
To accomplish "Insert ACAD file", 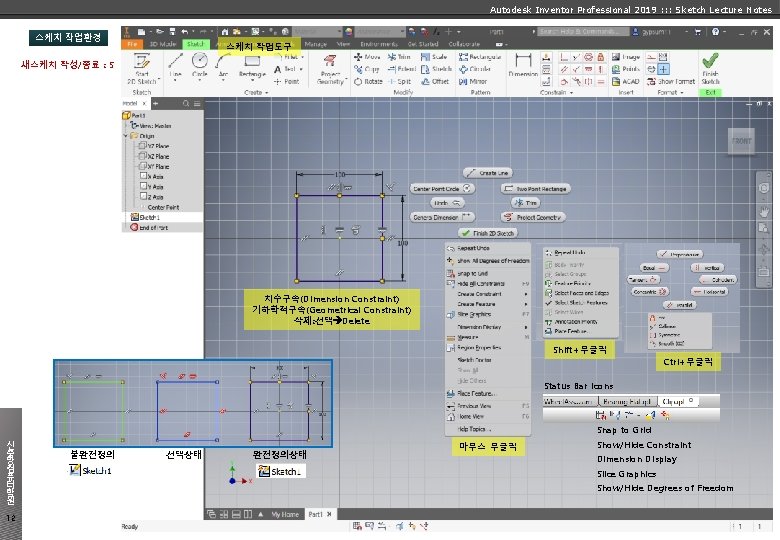I will point(625,81).
